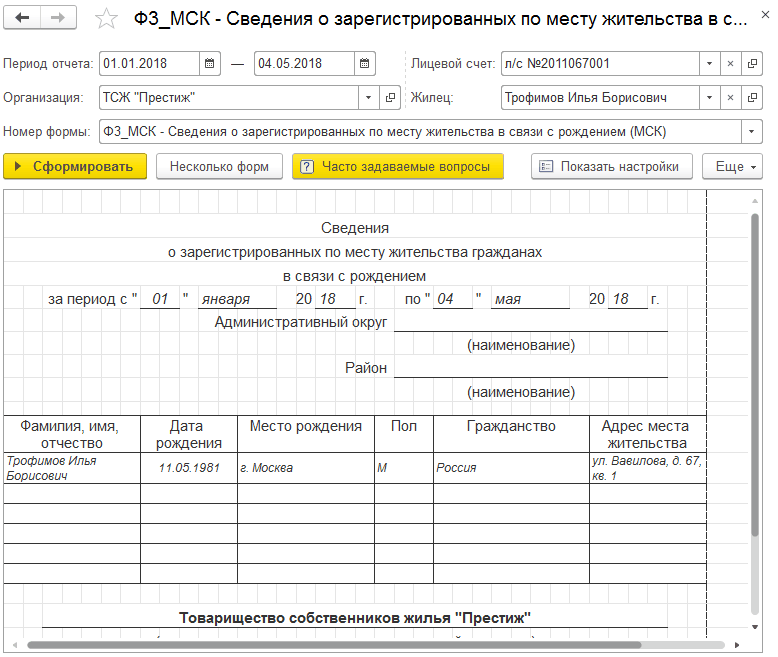This screenshot has height=657, width=778.
Task: Click the horizontal scrollbar thumb
Action: 334,645
